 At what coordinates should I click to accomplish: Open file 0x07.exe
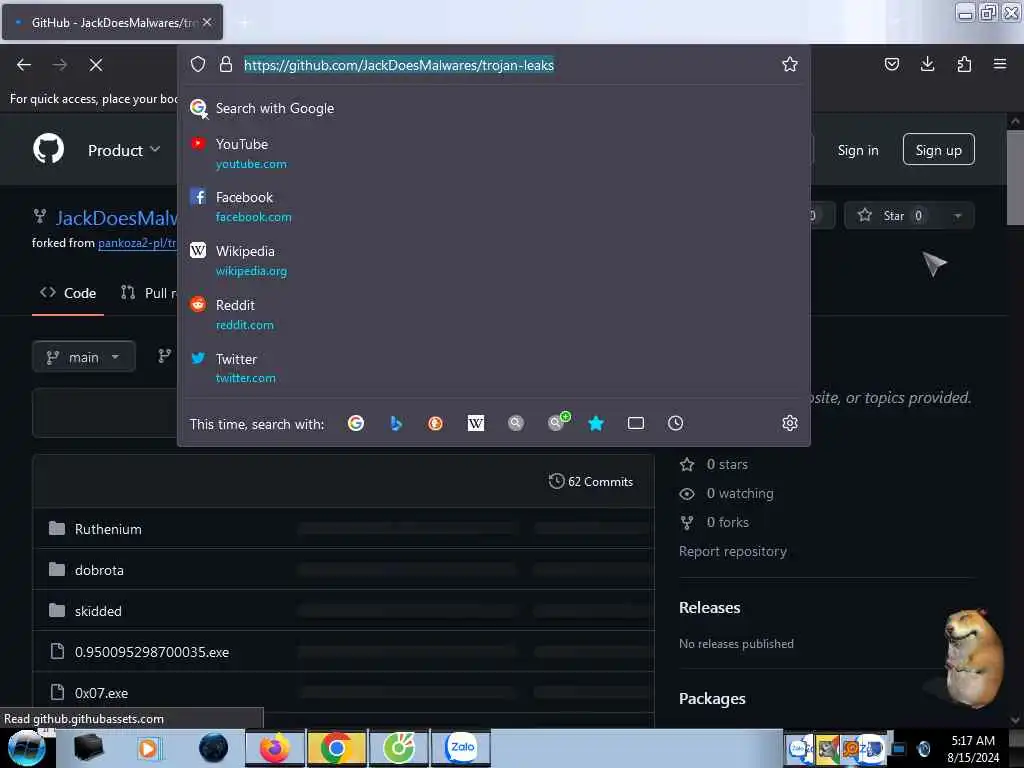tap(101, 693)
